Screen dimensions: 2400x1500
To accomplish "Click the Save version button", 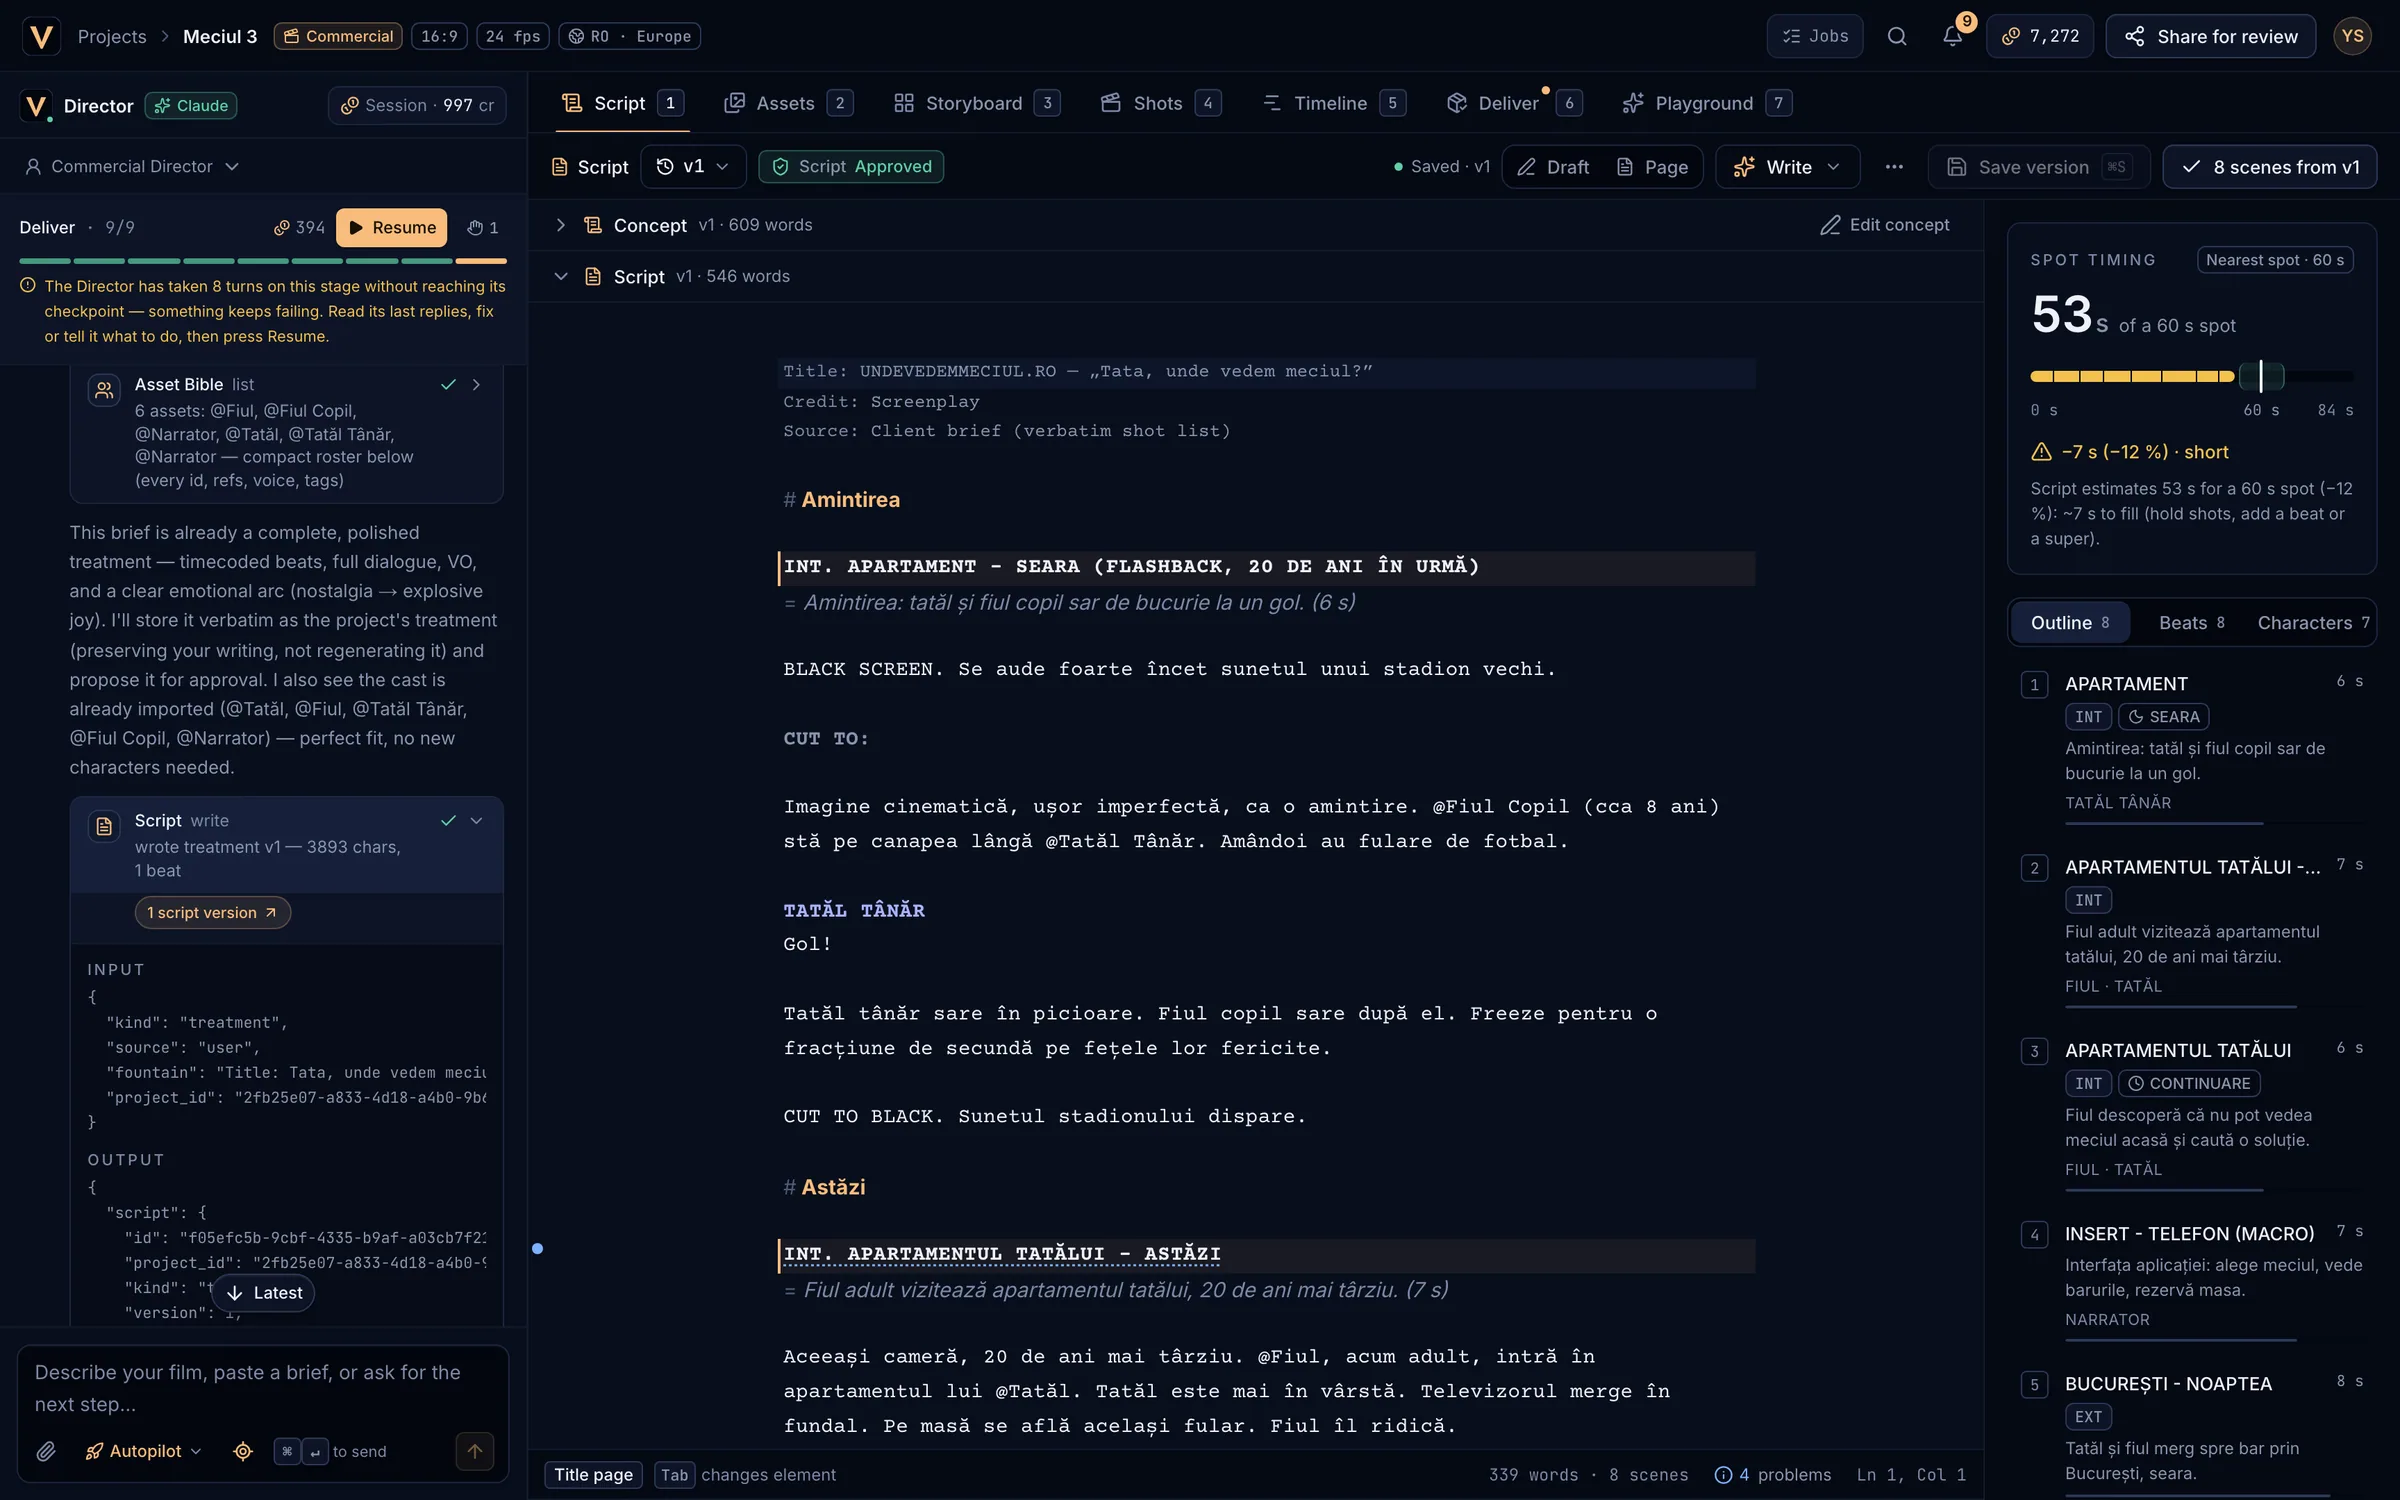I will pos(2037,167).
